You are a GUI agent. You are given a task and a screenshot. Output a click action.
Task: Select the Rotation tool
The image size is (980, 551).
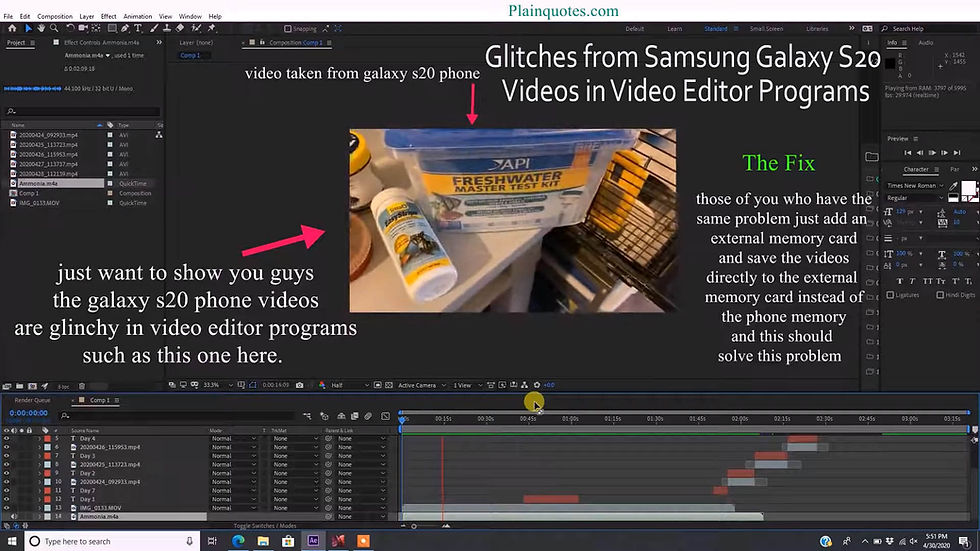[70, 28]
